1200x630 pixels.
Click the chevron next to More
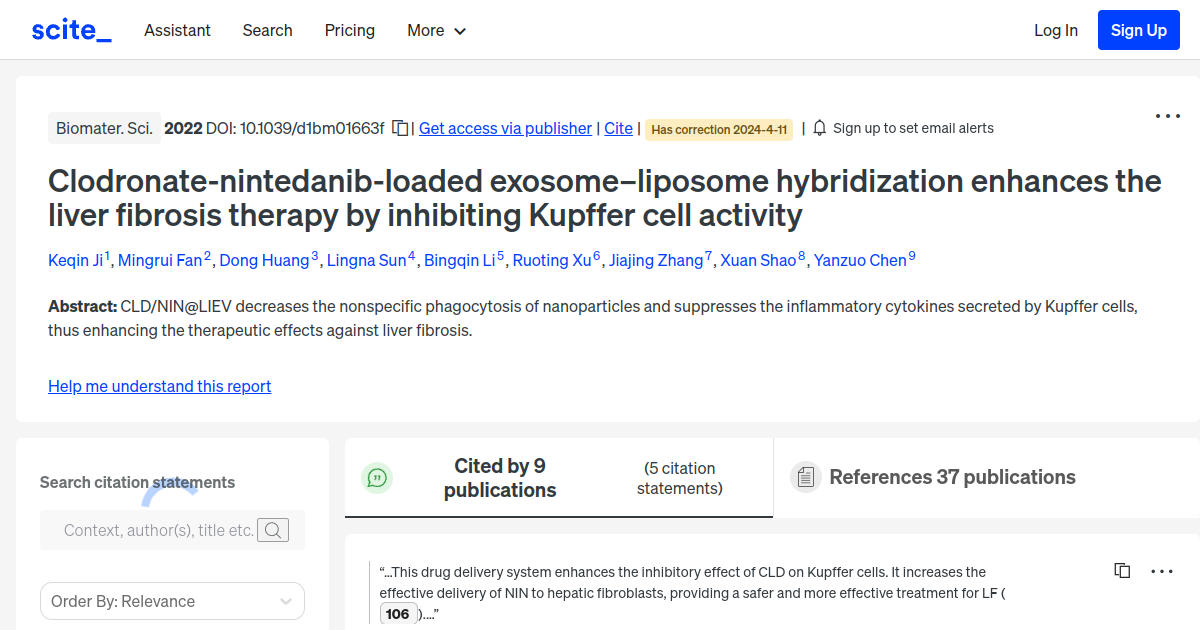click(460, 31)
